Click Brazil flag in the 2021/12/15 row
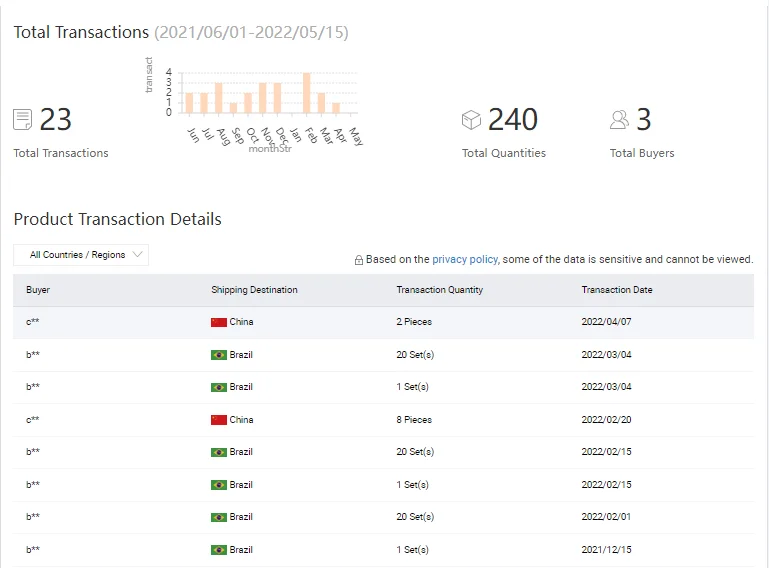The image size is (769, 568). click(x=219, y=550)
